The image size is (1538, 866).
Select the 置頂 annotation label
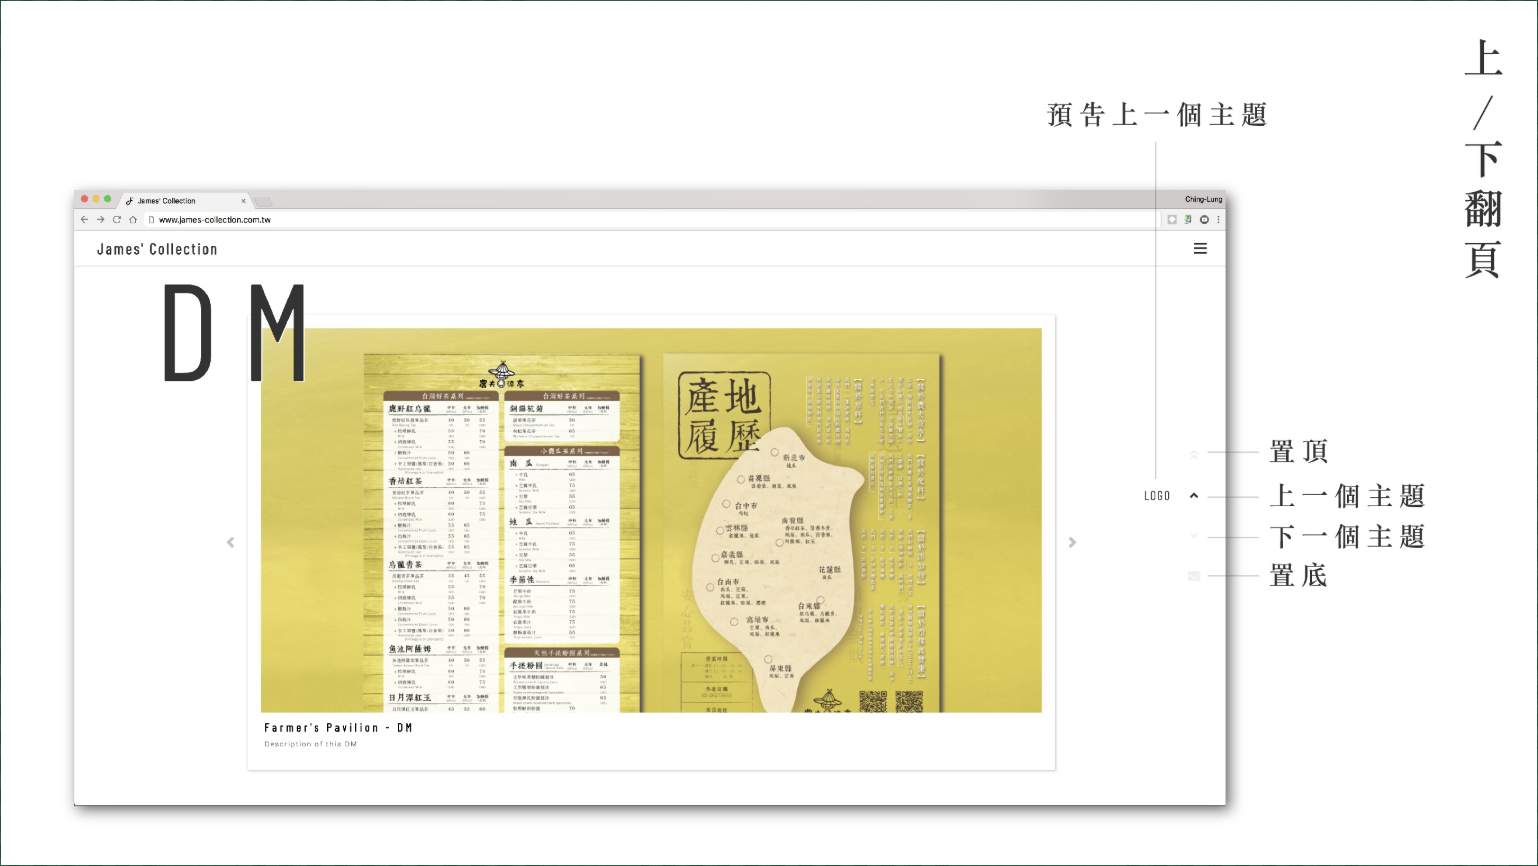[x=1299, y=452]
